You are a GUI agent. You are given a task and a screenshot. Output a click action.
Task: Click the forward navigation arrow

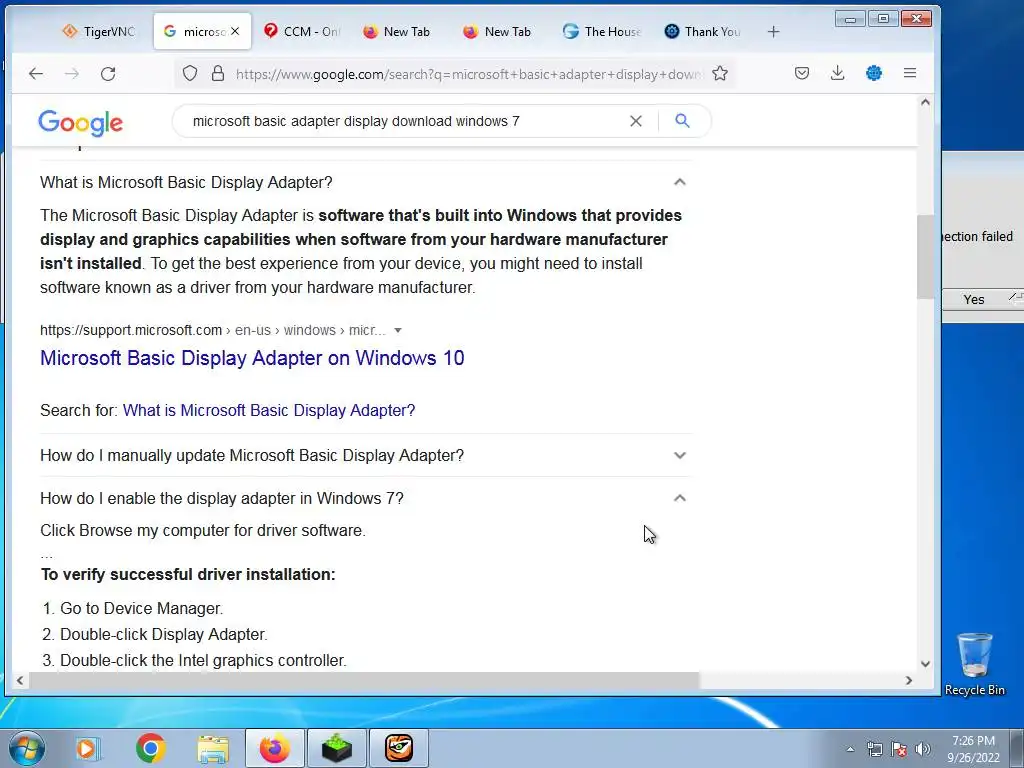[x=72, y=74]
